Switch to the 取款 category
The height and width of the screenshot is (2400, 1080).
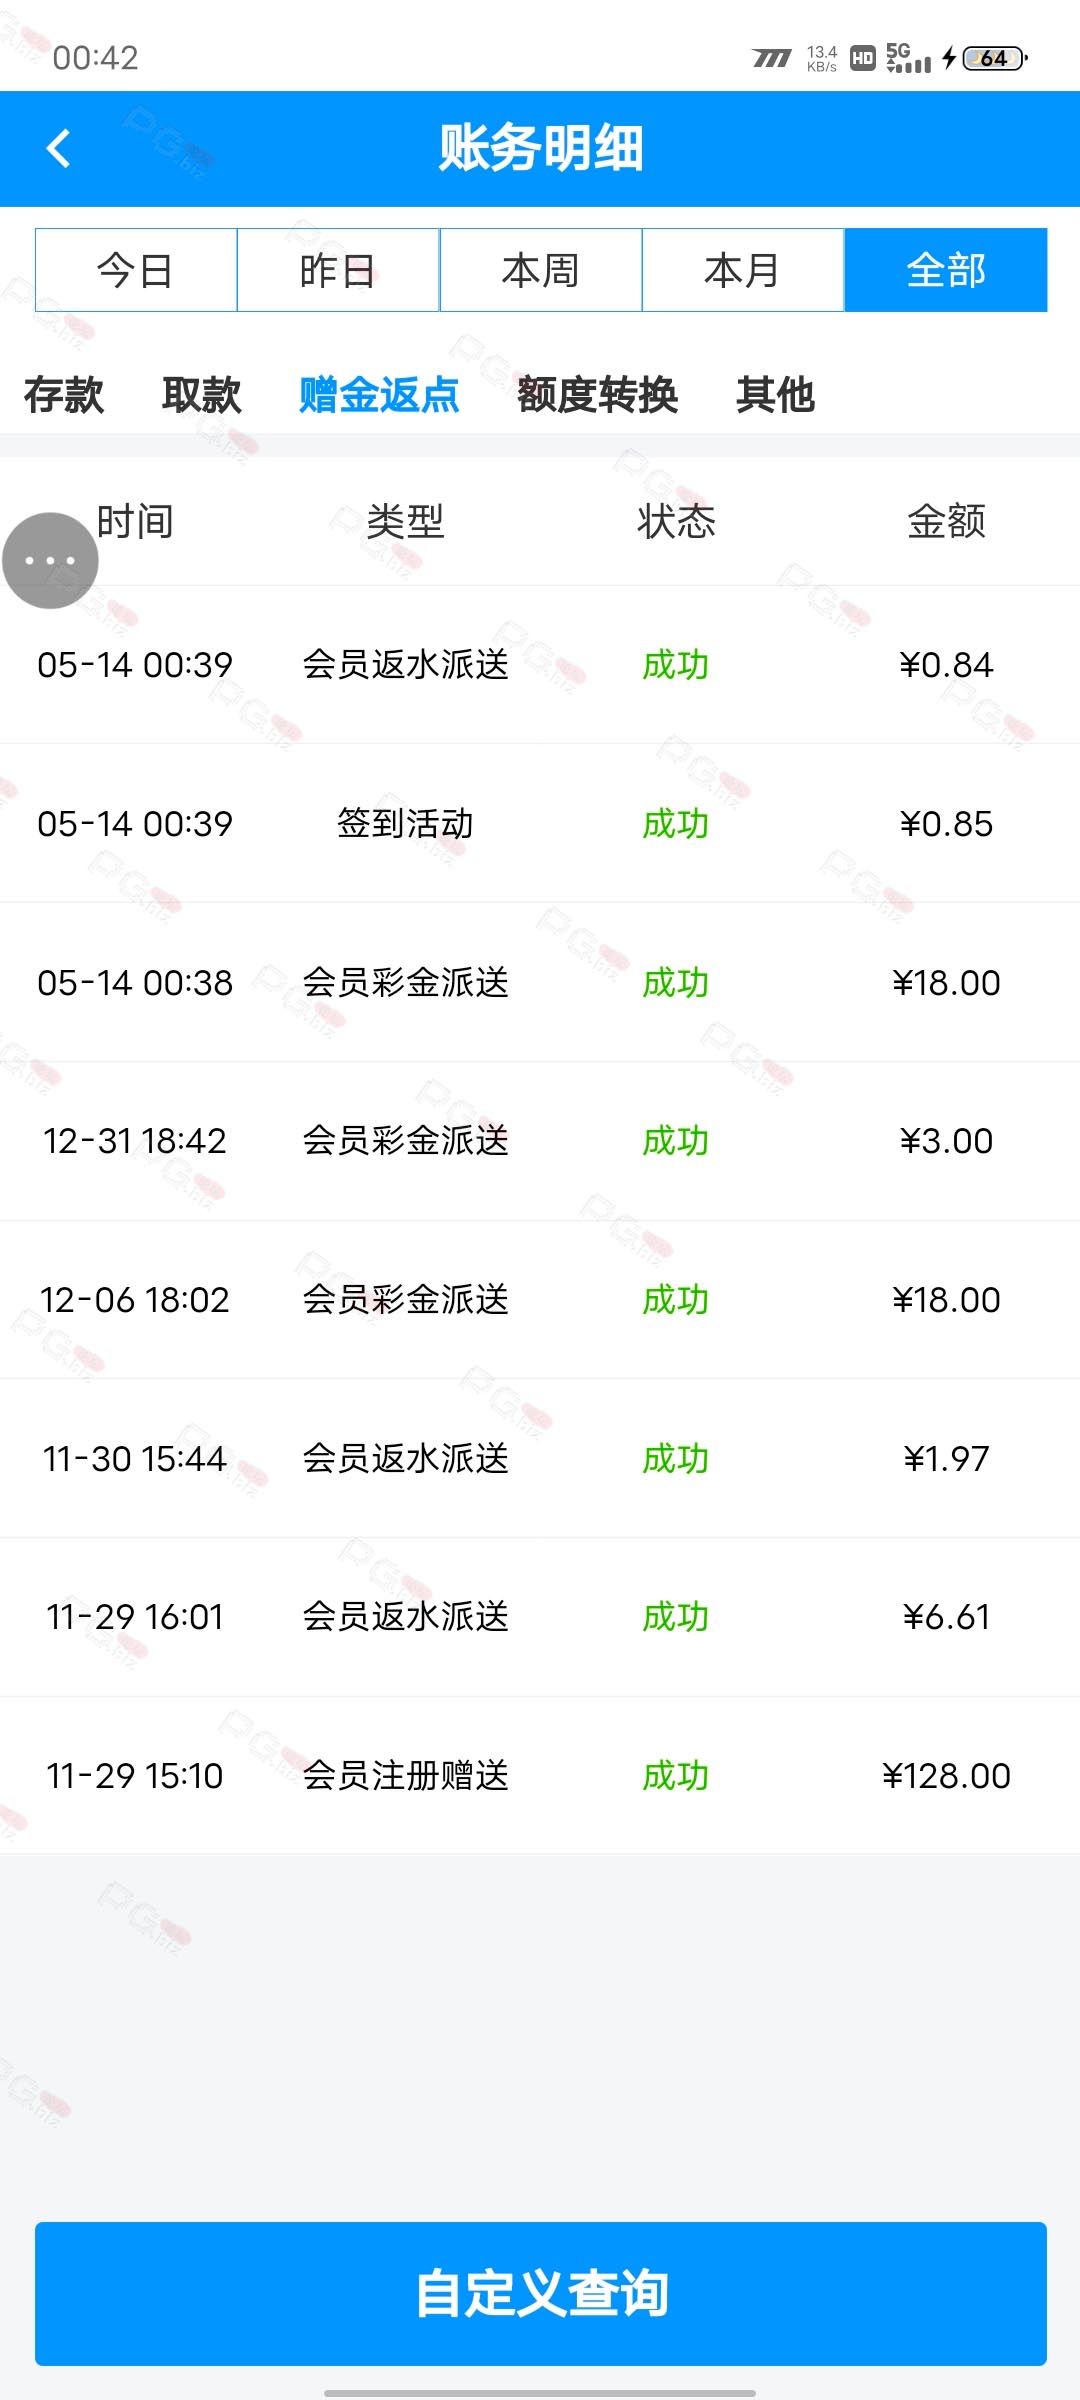tap(202, 395)
